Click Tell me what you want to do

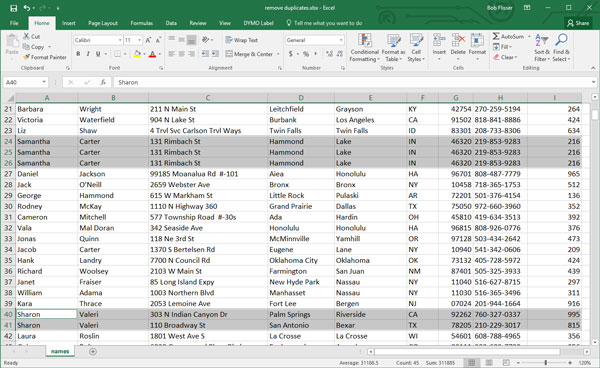[x=324, y=23]
